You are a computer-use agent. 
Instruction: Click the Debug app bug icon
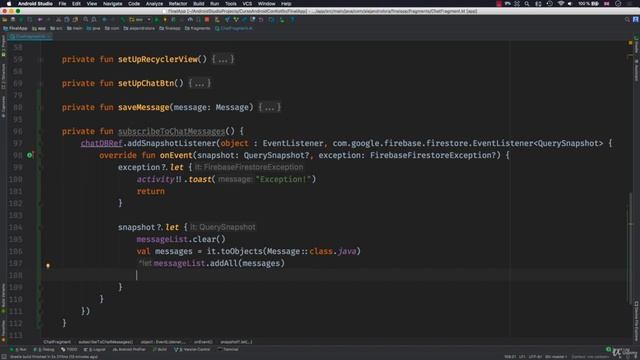pyautogui.click(x=173, y=20)
